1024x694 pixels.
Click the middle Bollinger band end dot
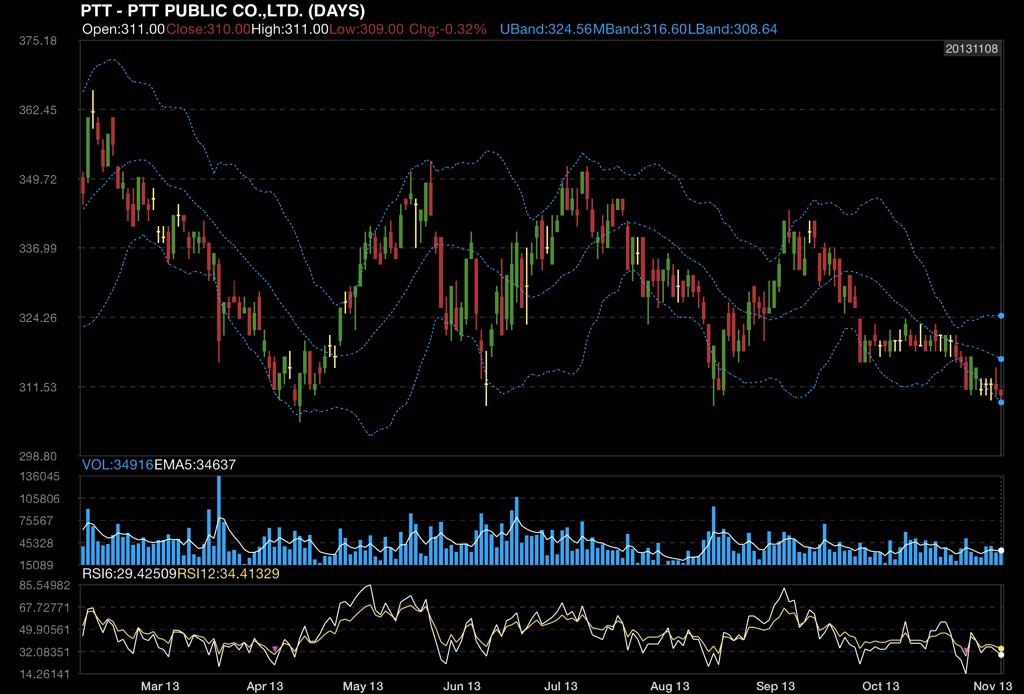point(1001,359)
